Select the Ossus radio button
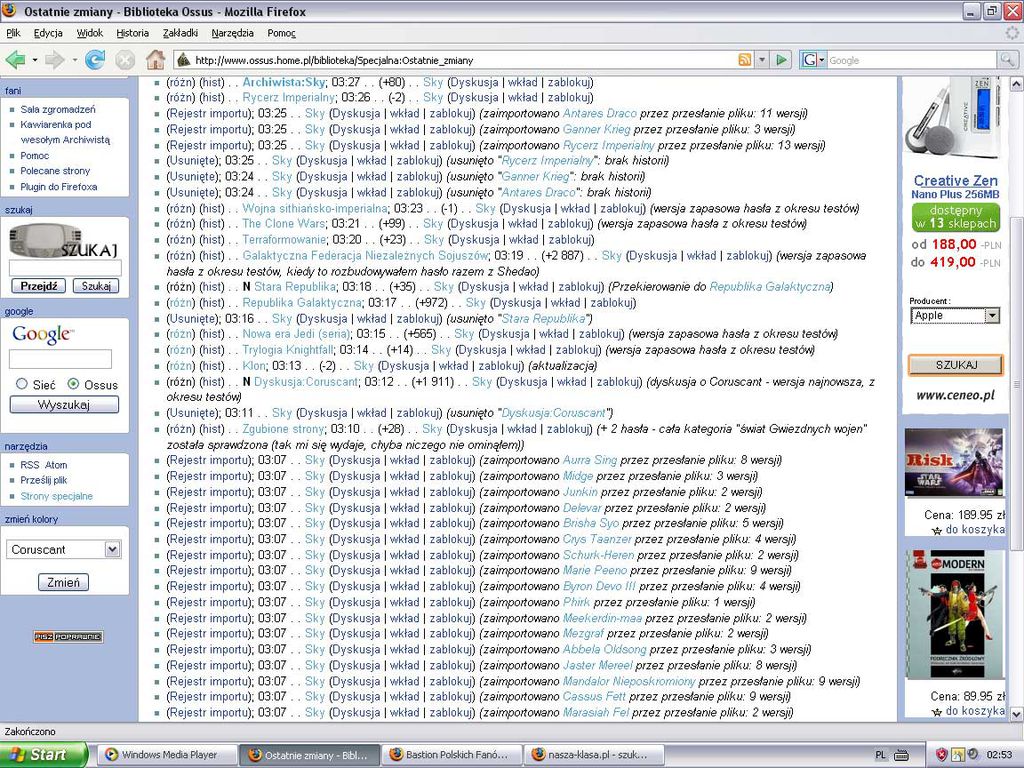 (73, 384)
